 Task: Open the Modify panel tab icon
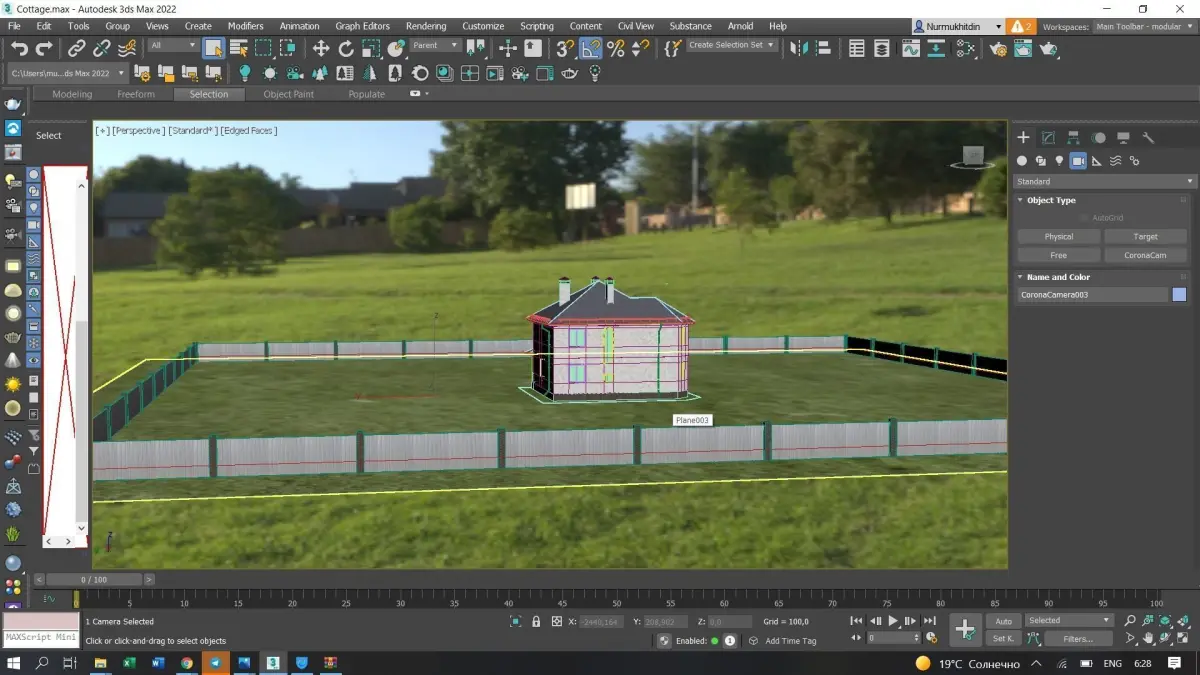pyautogui.click(x=1048, y=138)
